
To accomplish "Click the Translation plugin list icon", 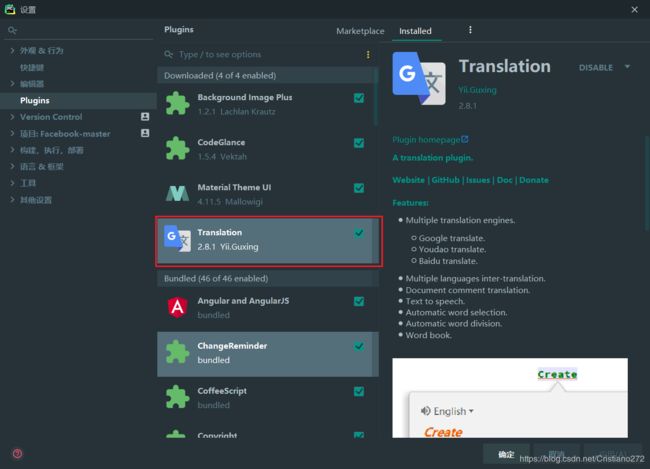I will (177, 238).
